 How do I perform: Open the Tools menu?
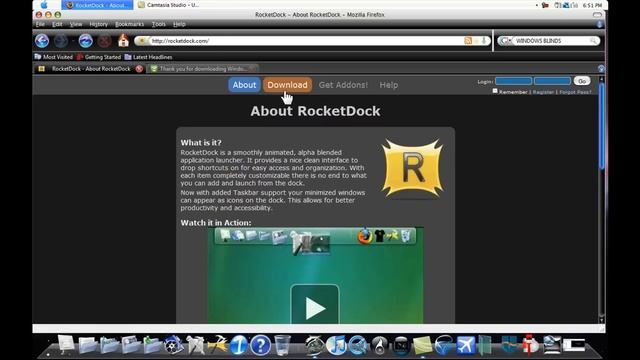point(159,24)
